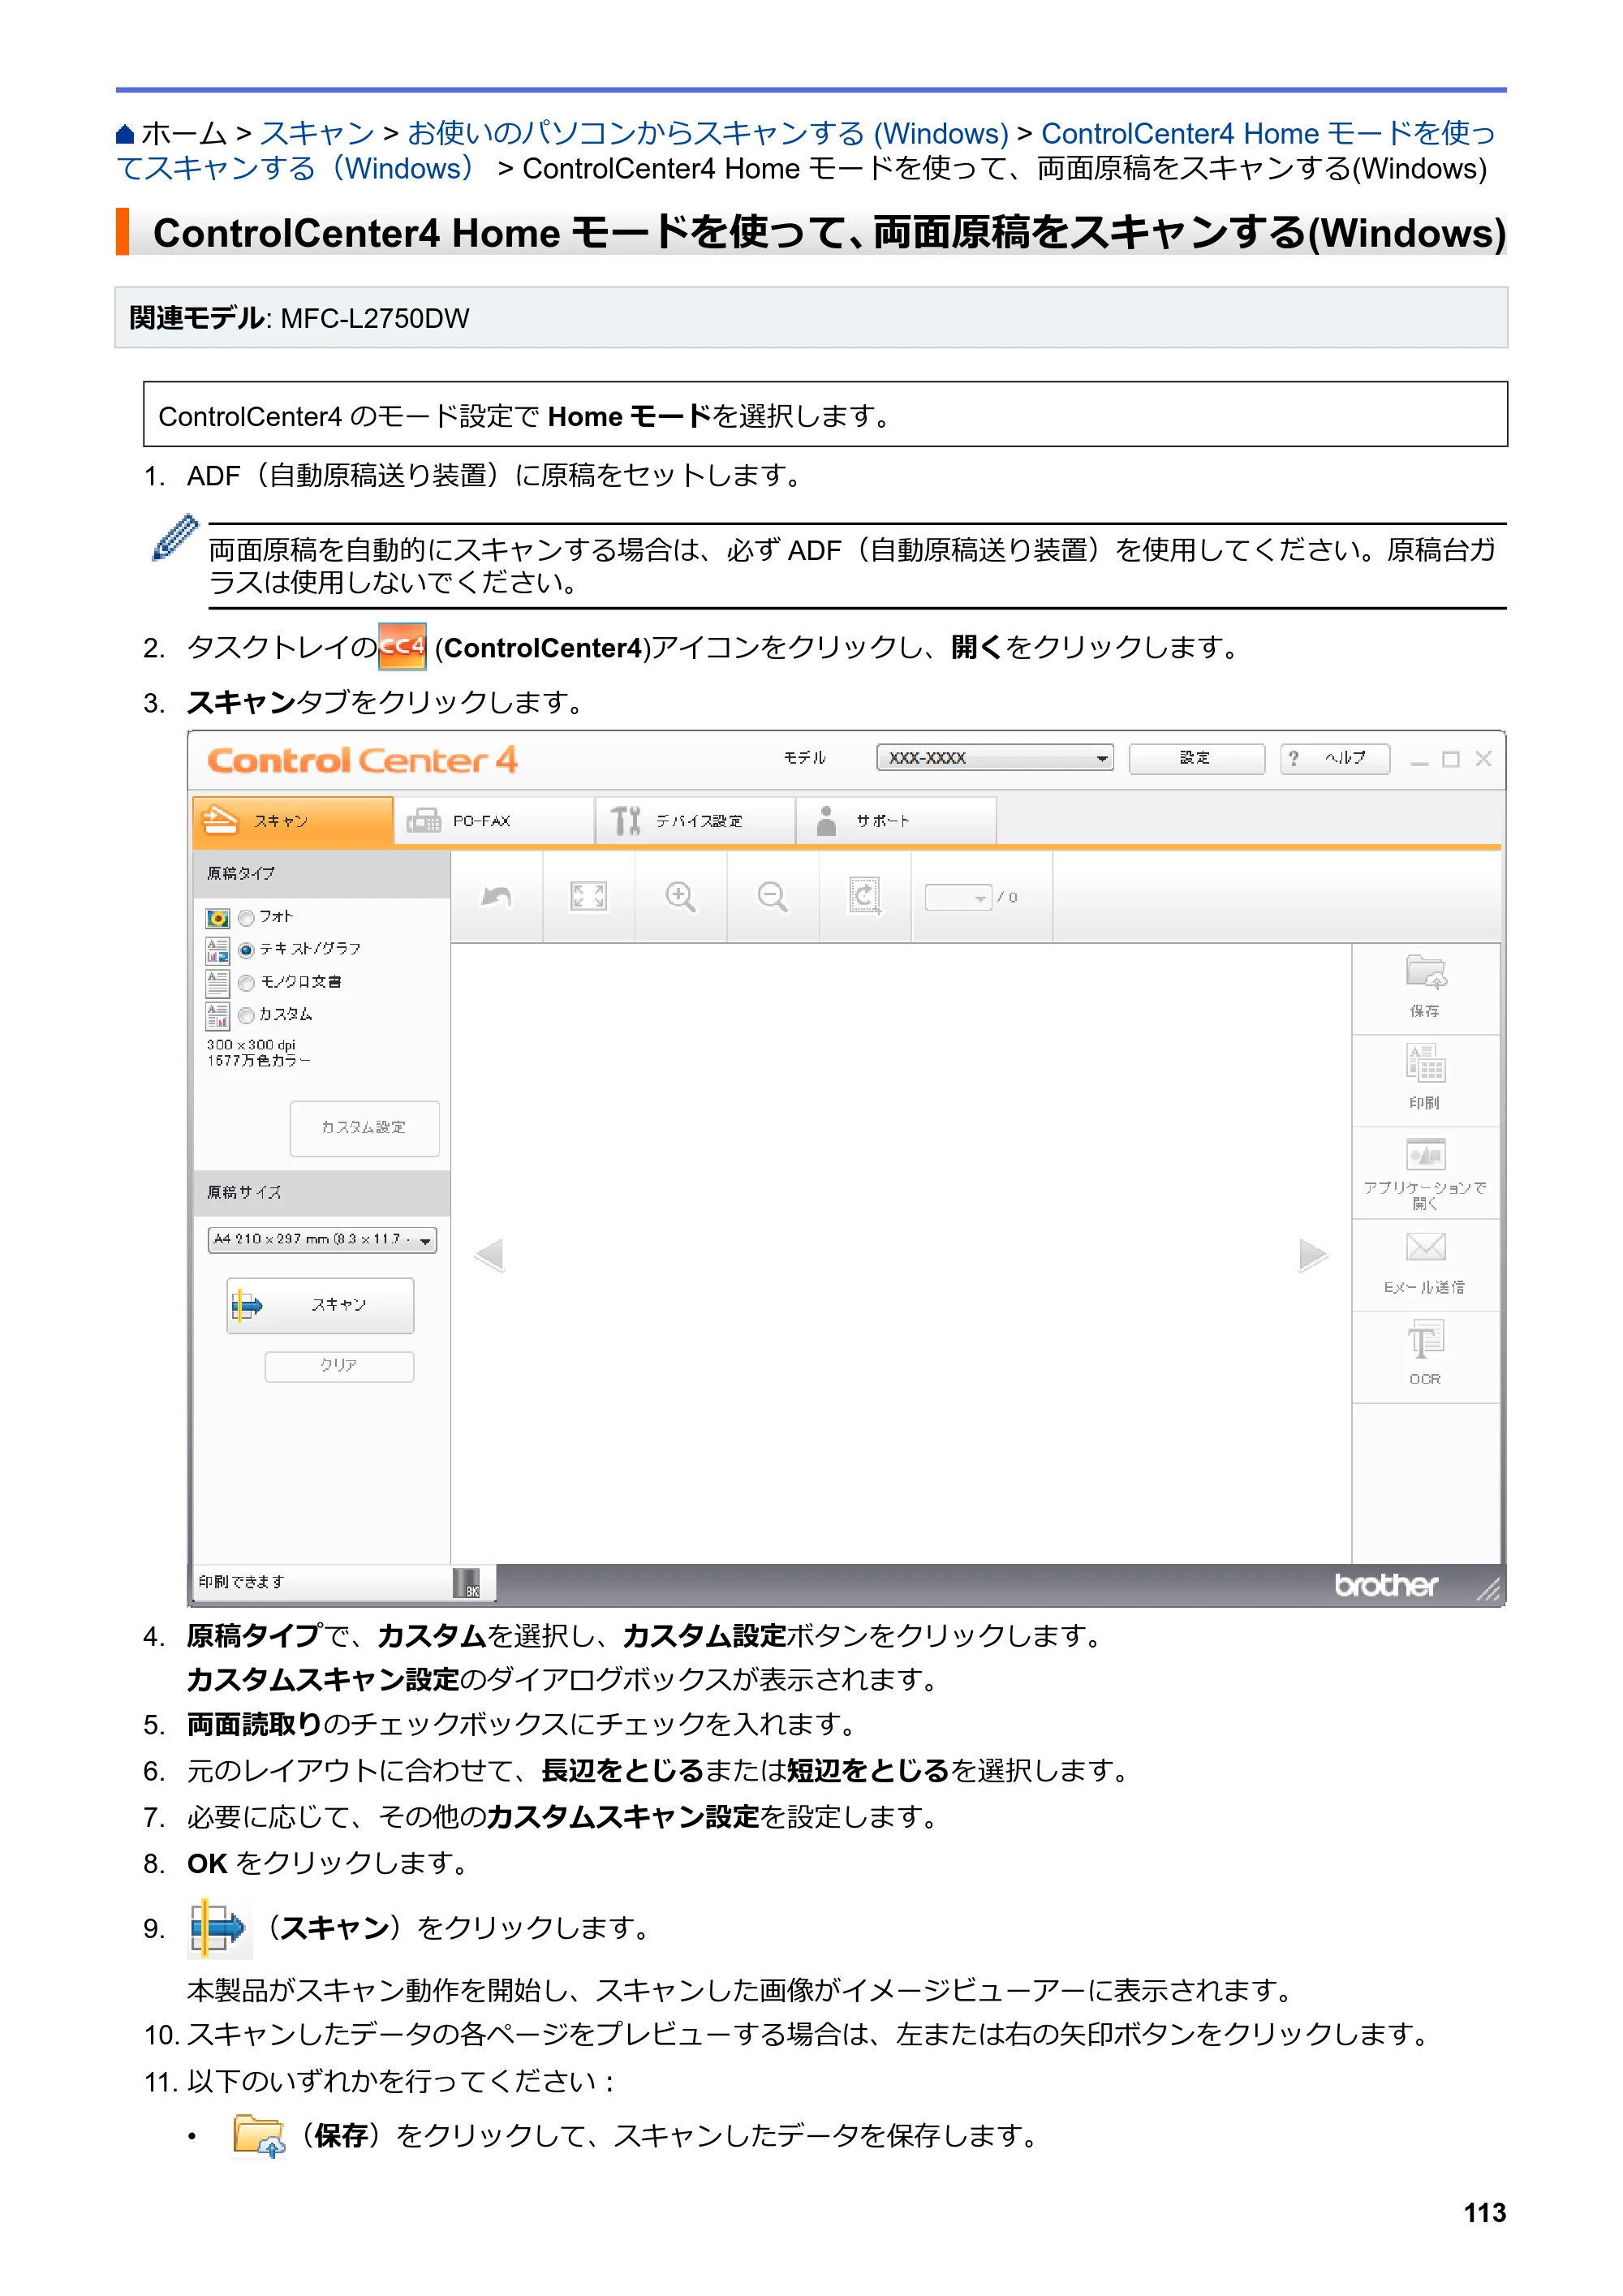Click the クリア button
Screen dimensions: 1623x2296
pyautogui.click(x=339, y=1366)
